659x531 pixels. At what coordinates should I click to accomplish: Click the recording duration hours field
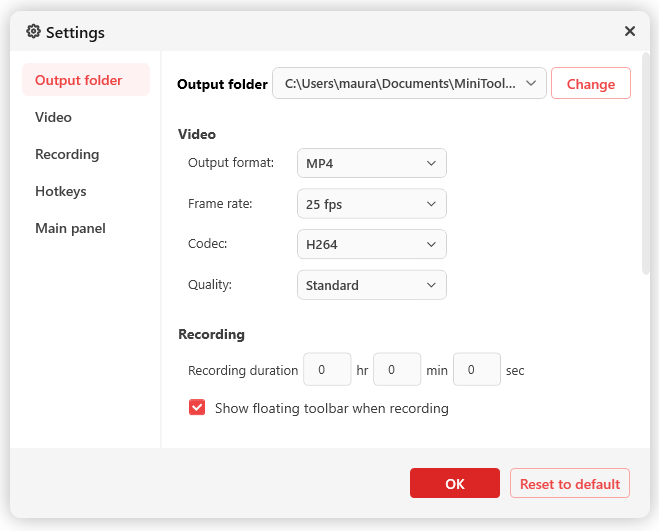click(327, 370)
